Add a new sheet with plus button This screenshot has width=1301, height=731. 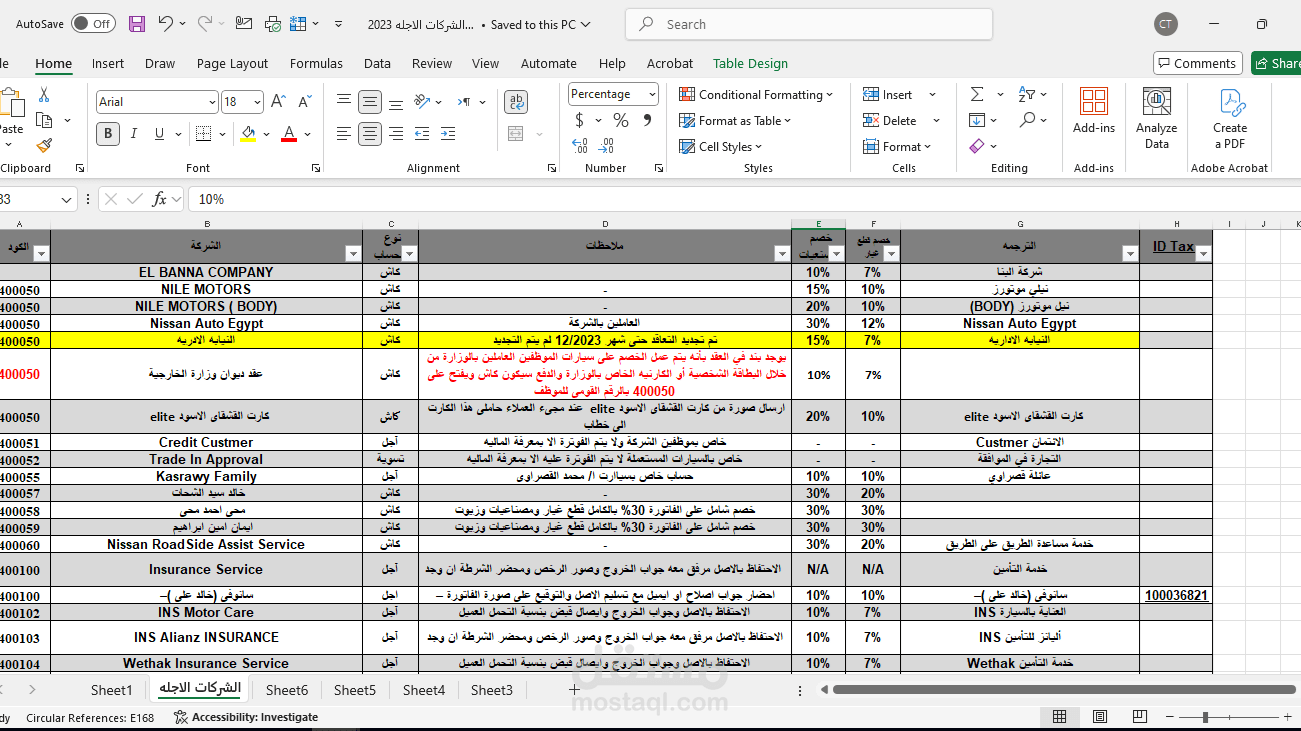coord(575,690)
